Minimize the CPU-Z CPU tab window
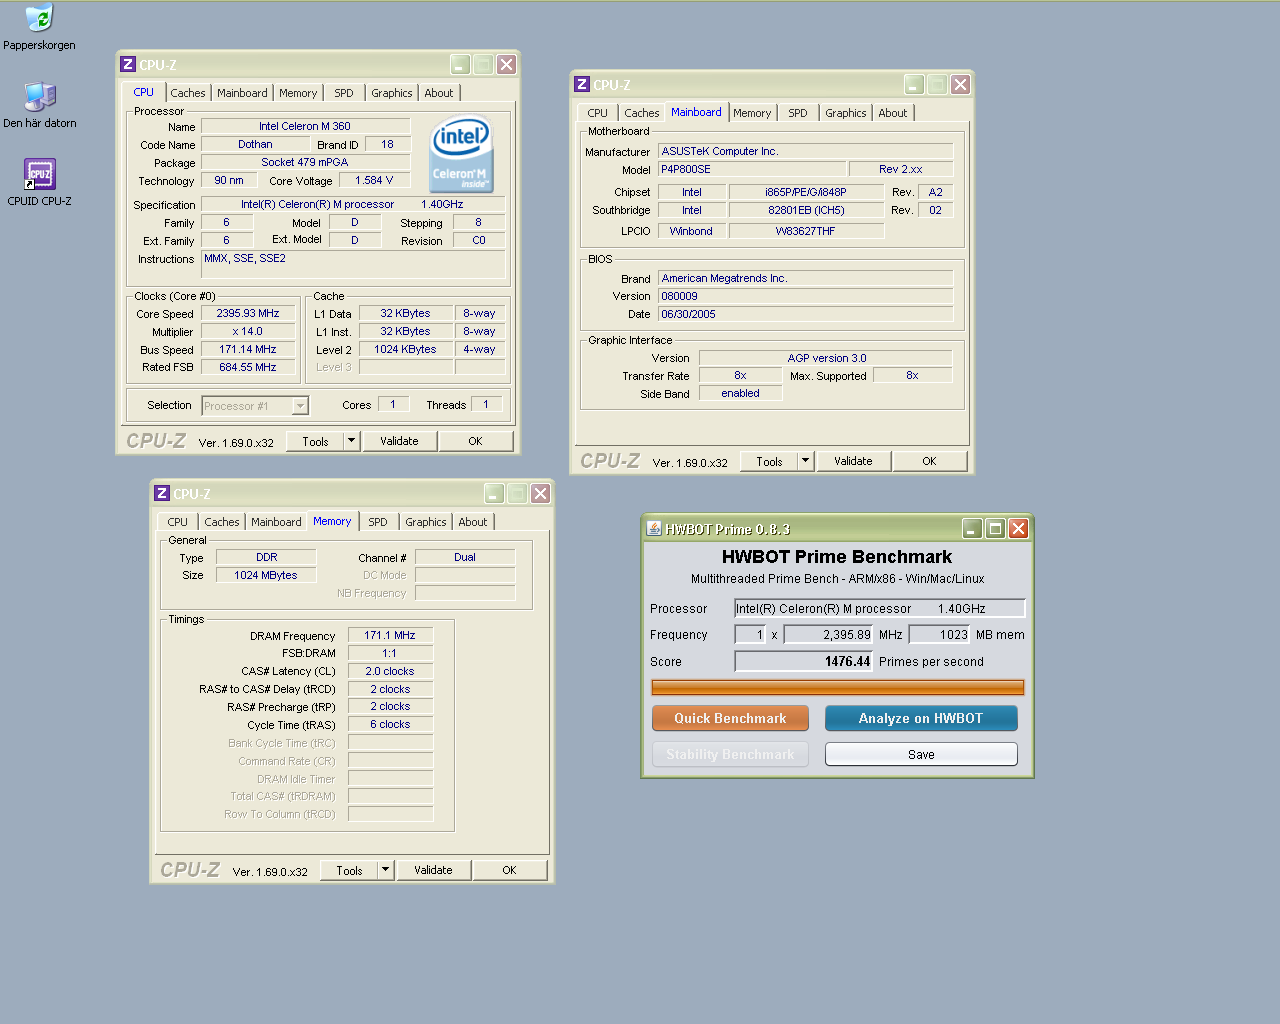Viewport: 1280px width, 1024px height. pos(460,64)
